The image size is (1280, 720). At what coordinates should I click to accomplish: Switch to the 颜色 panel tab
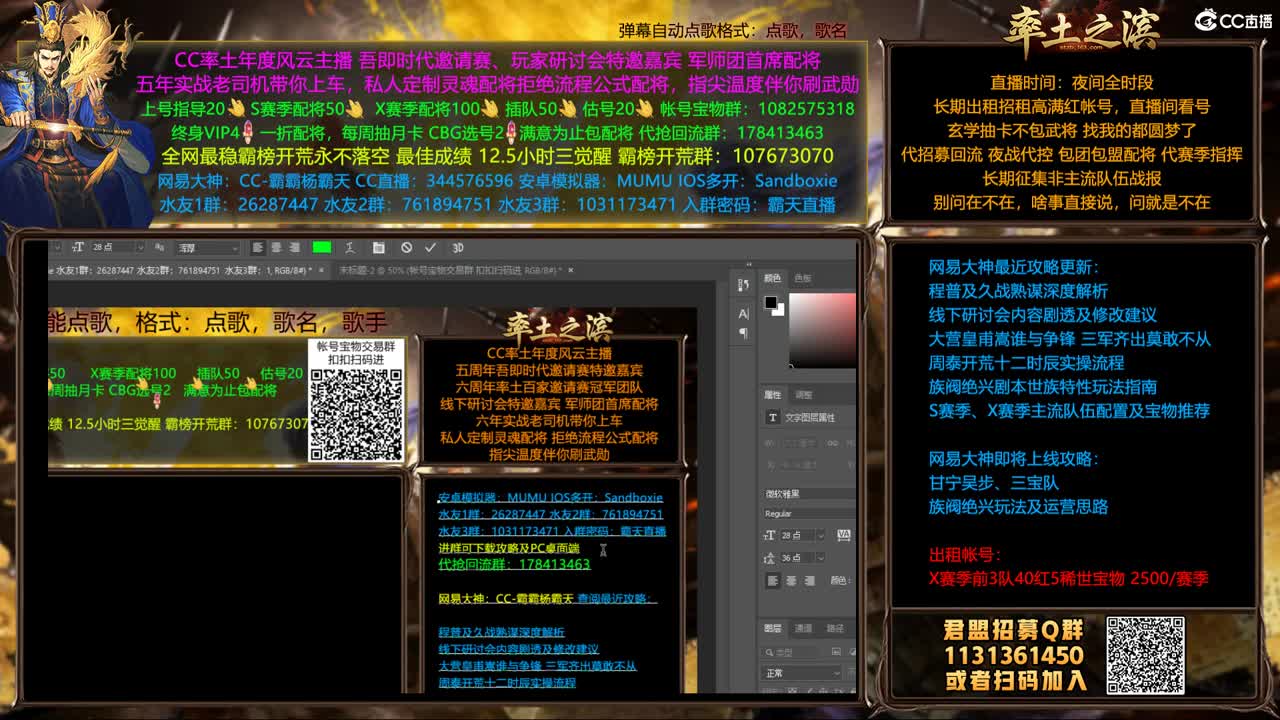pyautogui.click(x=772, y=278)
